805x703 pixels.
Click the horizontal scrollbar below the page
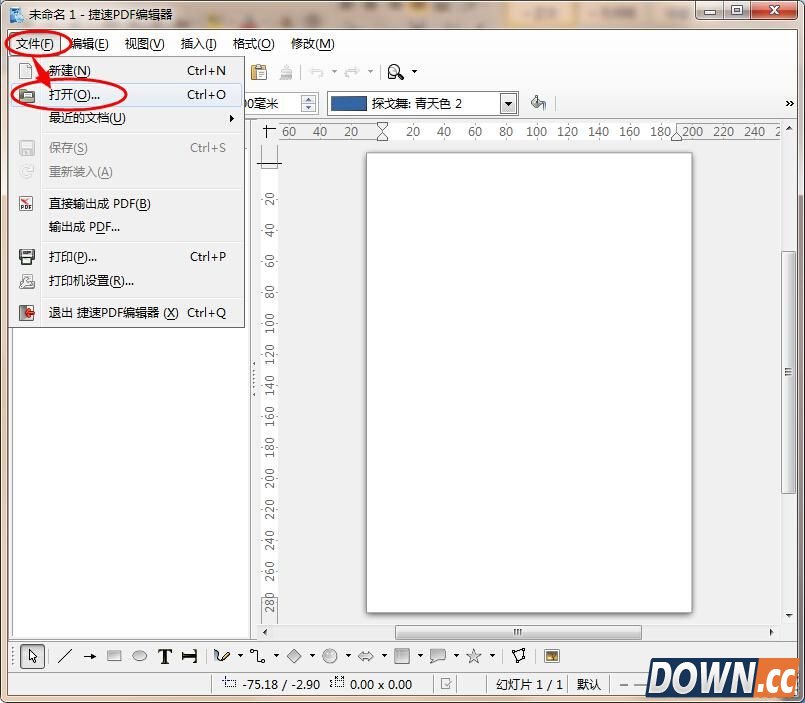[517, 632]
